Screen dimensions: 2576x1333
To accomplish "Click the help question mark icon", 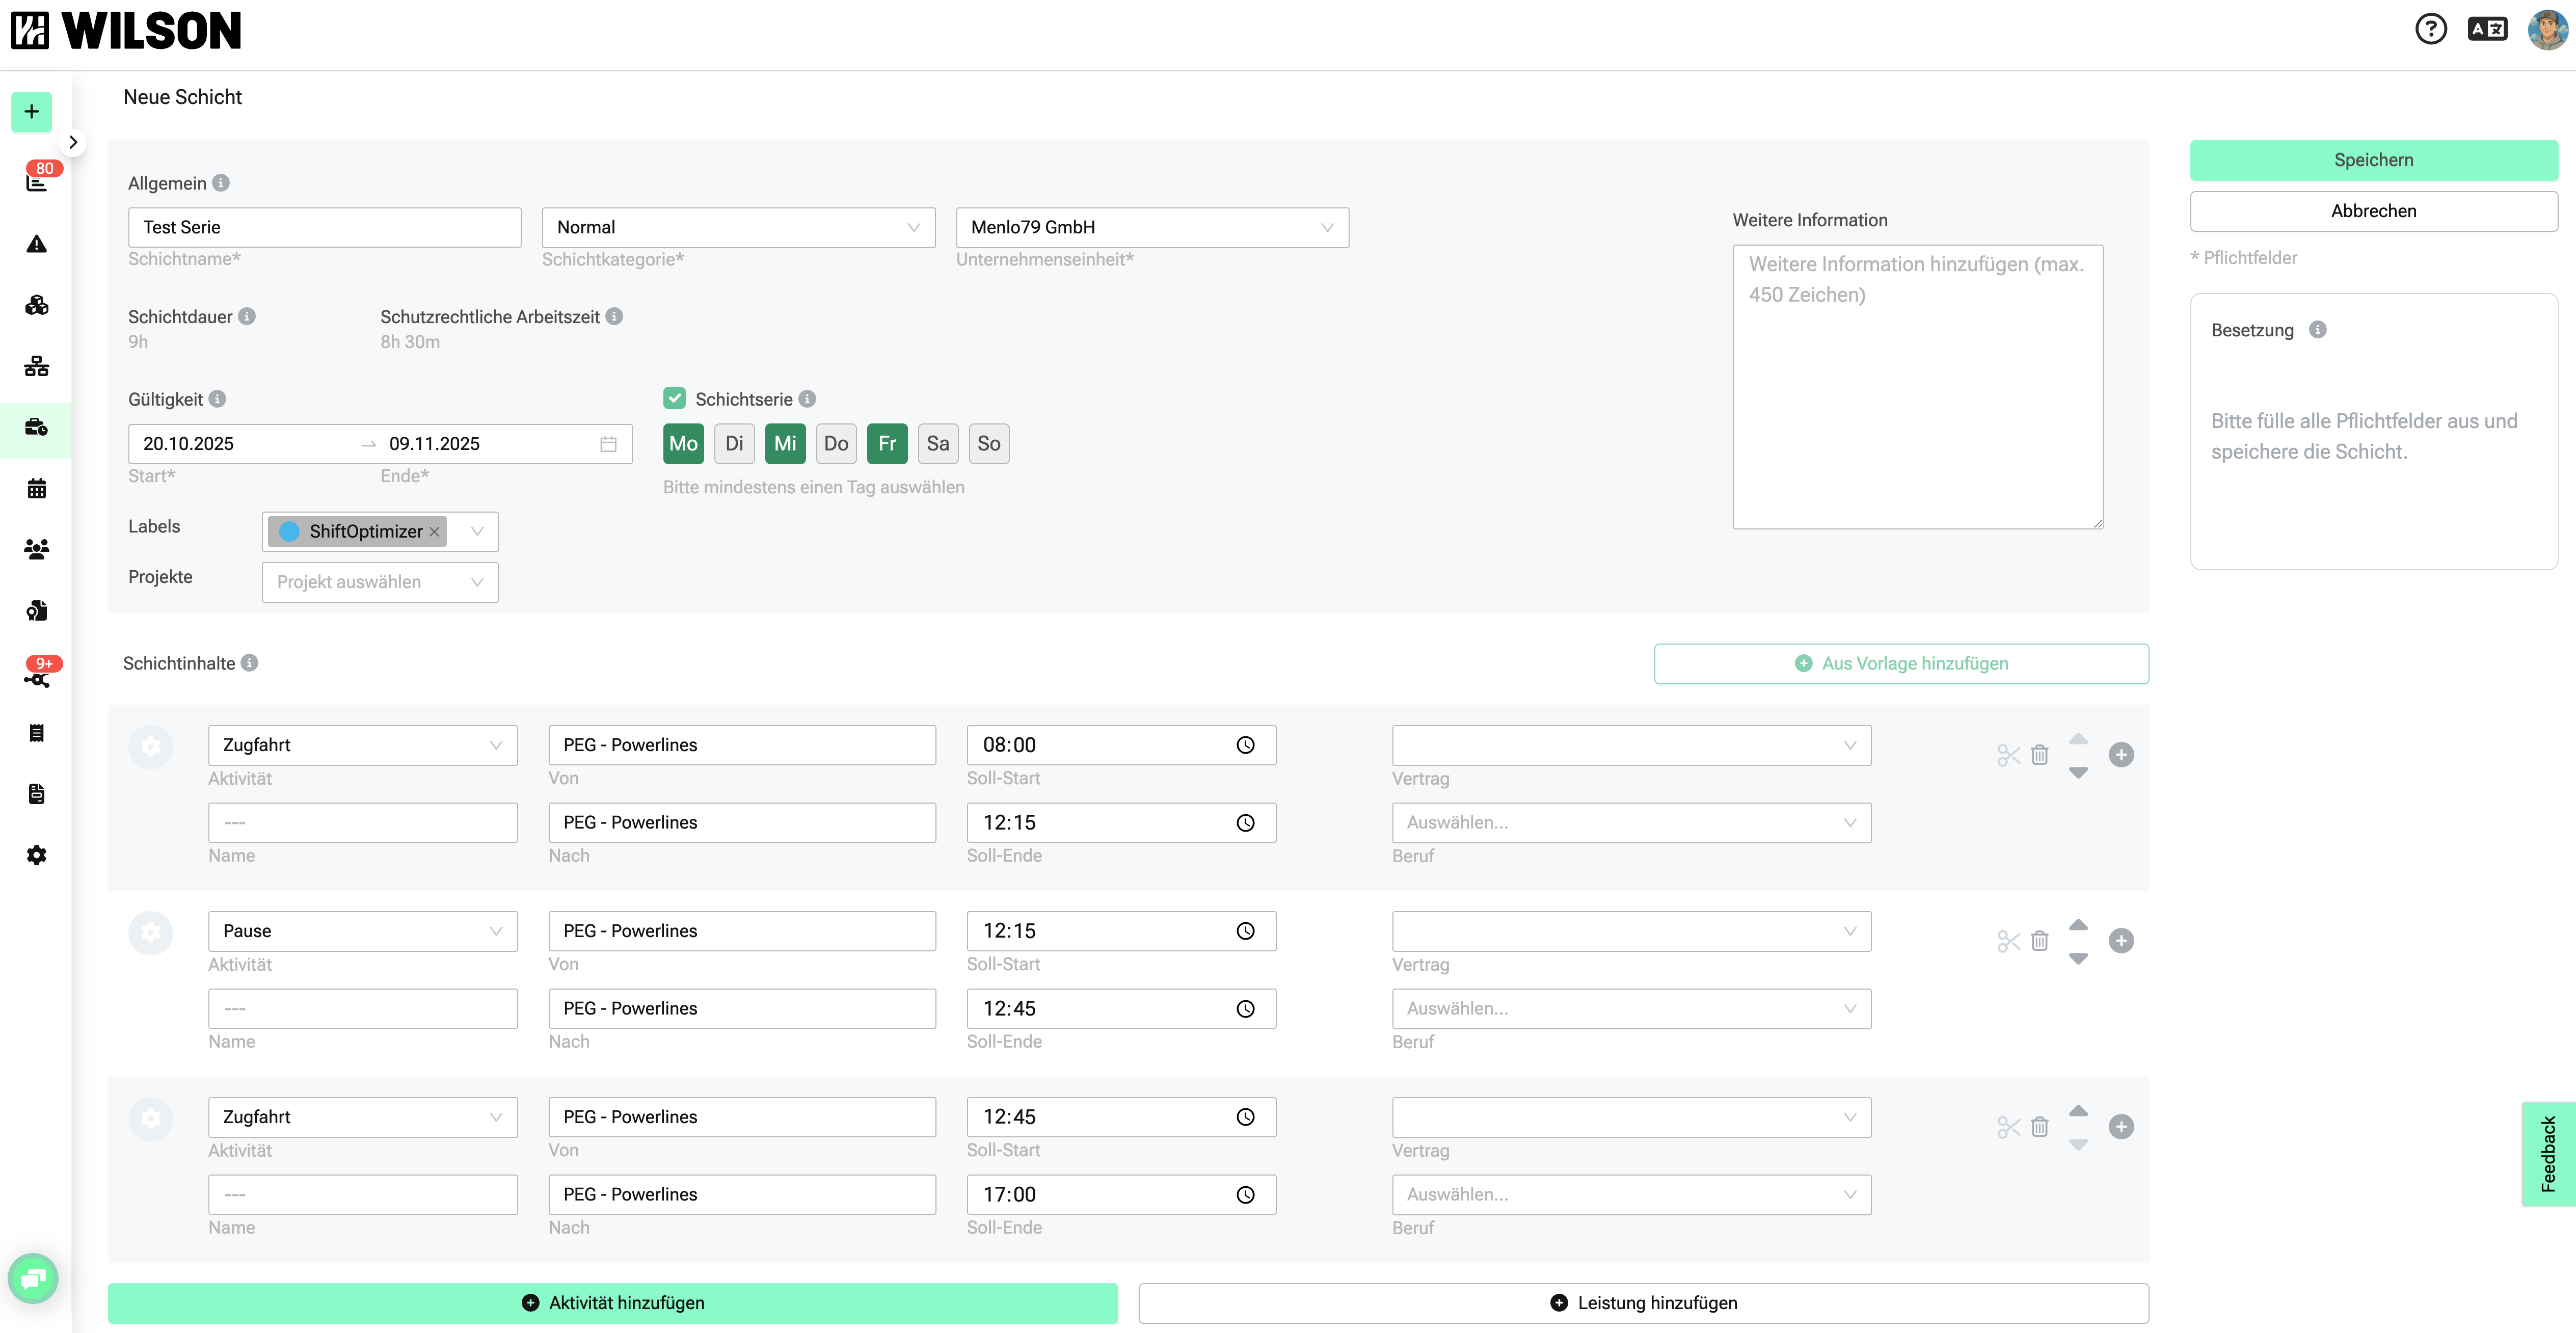I will (2430, 29).
